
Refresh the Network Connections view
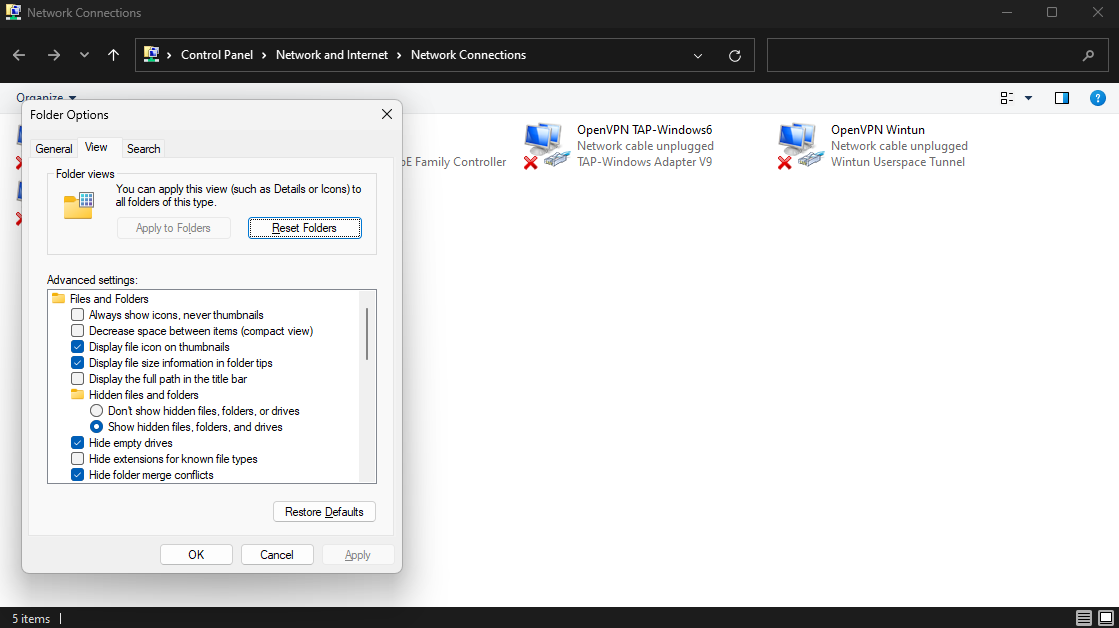[735, 55]
